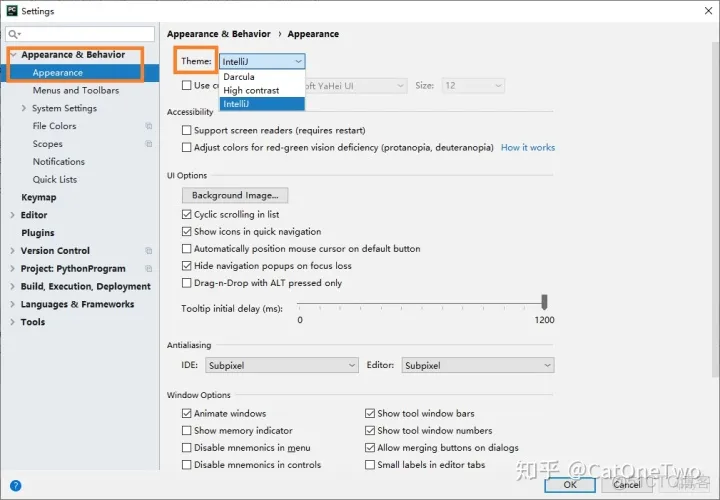Click the project-level icon beside File Colors

149,126
